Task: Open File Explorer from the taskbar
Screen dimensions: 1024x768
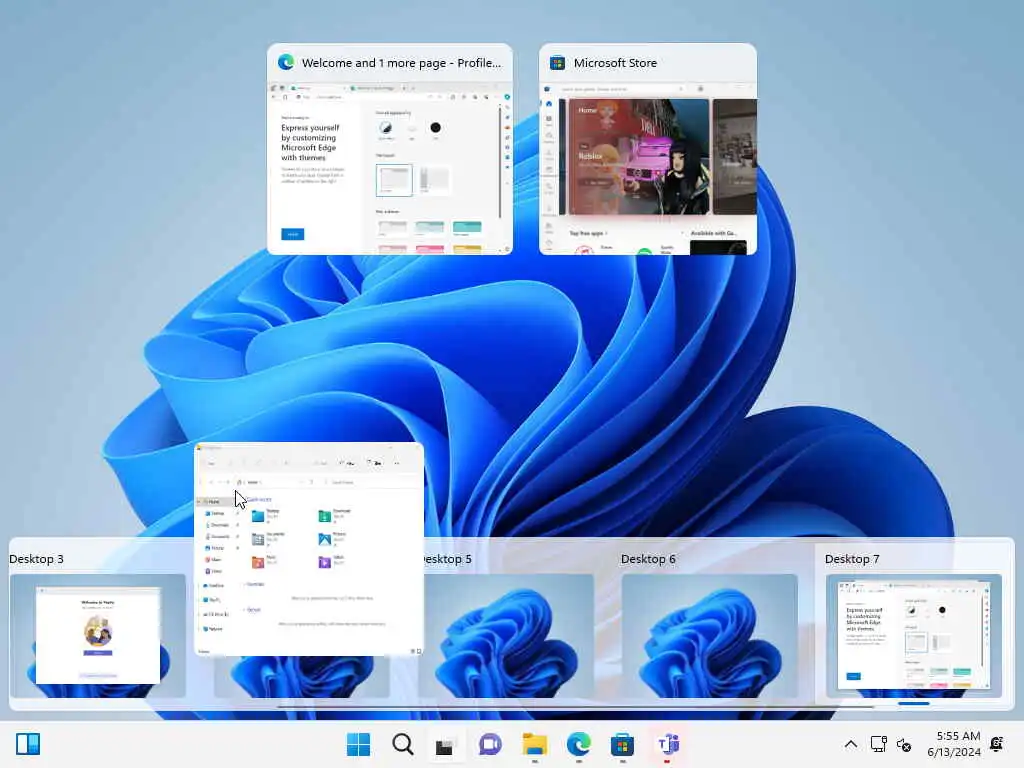Action: (x=534, y=744)
